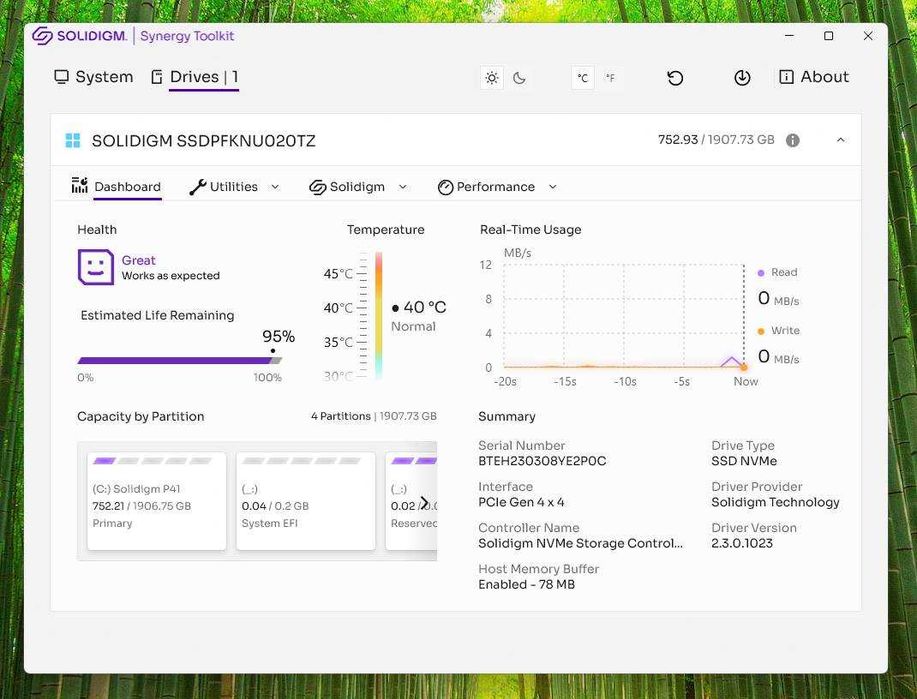The width and height of the screenshot is (917, 699).
Task: Click the temperature color gradient bar
Action: [x=379, y=316]
